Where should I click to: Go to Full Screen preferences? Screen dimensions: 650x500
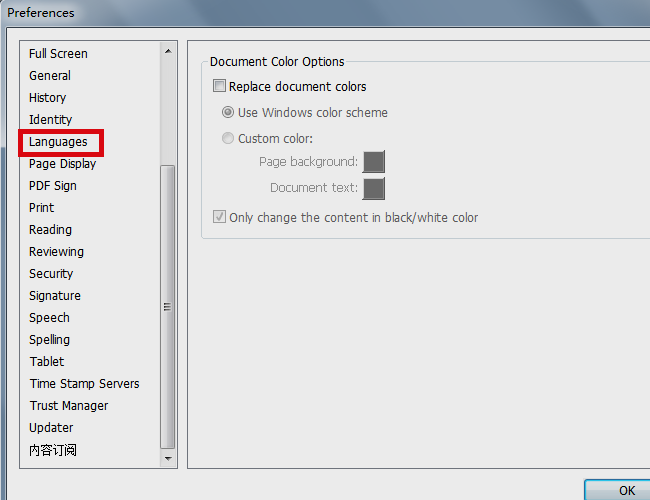click(58, 54)
